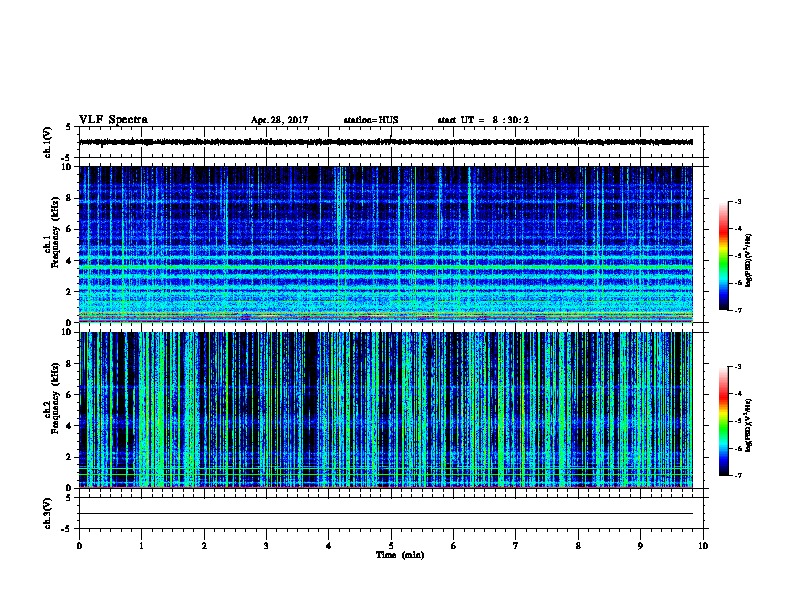792x612 pixels.
Task: Click the '6' tick on the time axis
Action: pyautogui.click(x=454, y=546)
